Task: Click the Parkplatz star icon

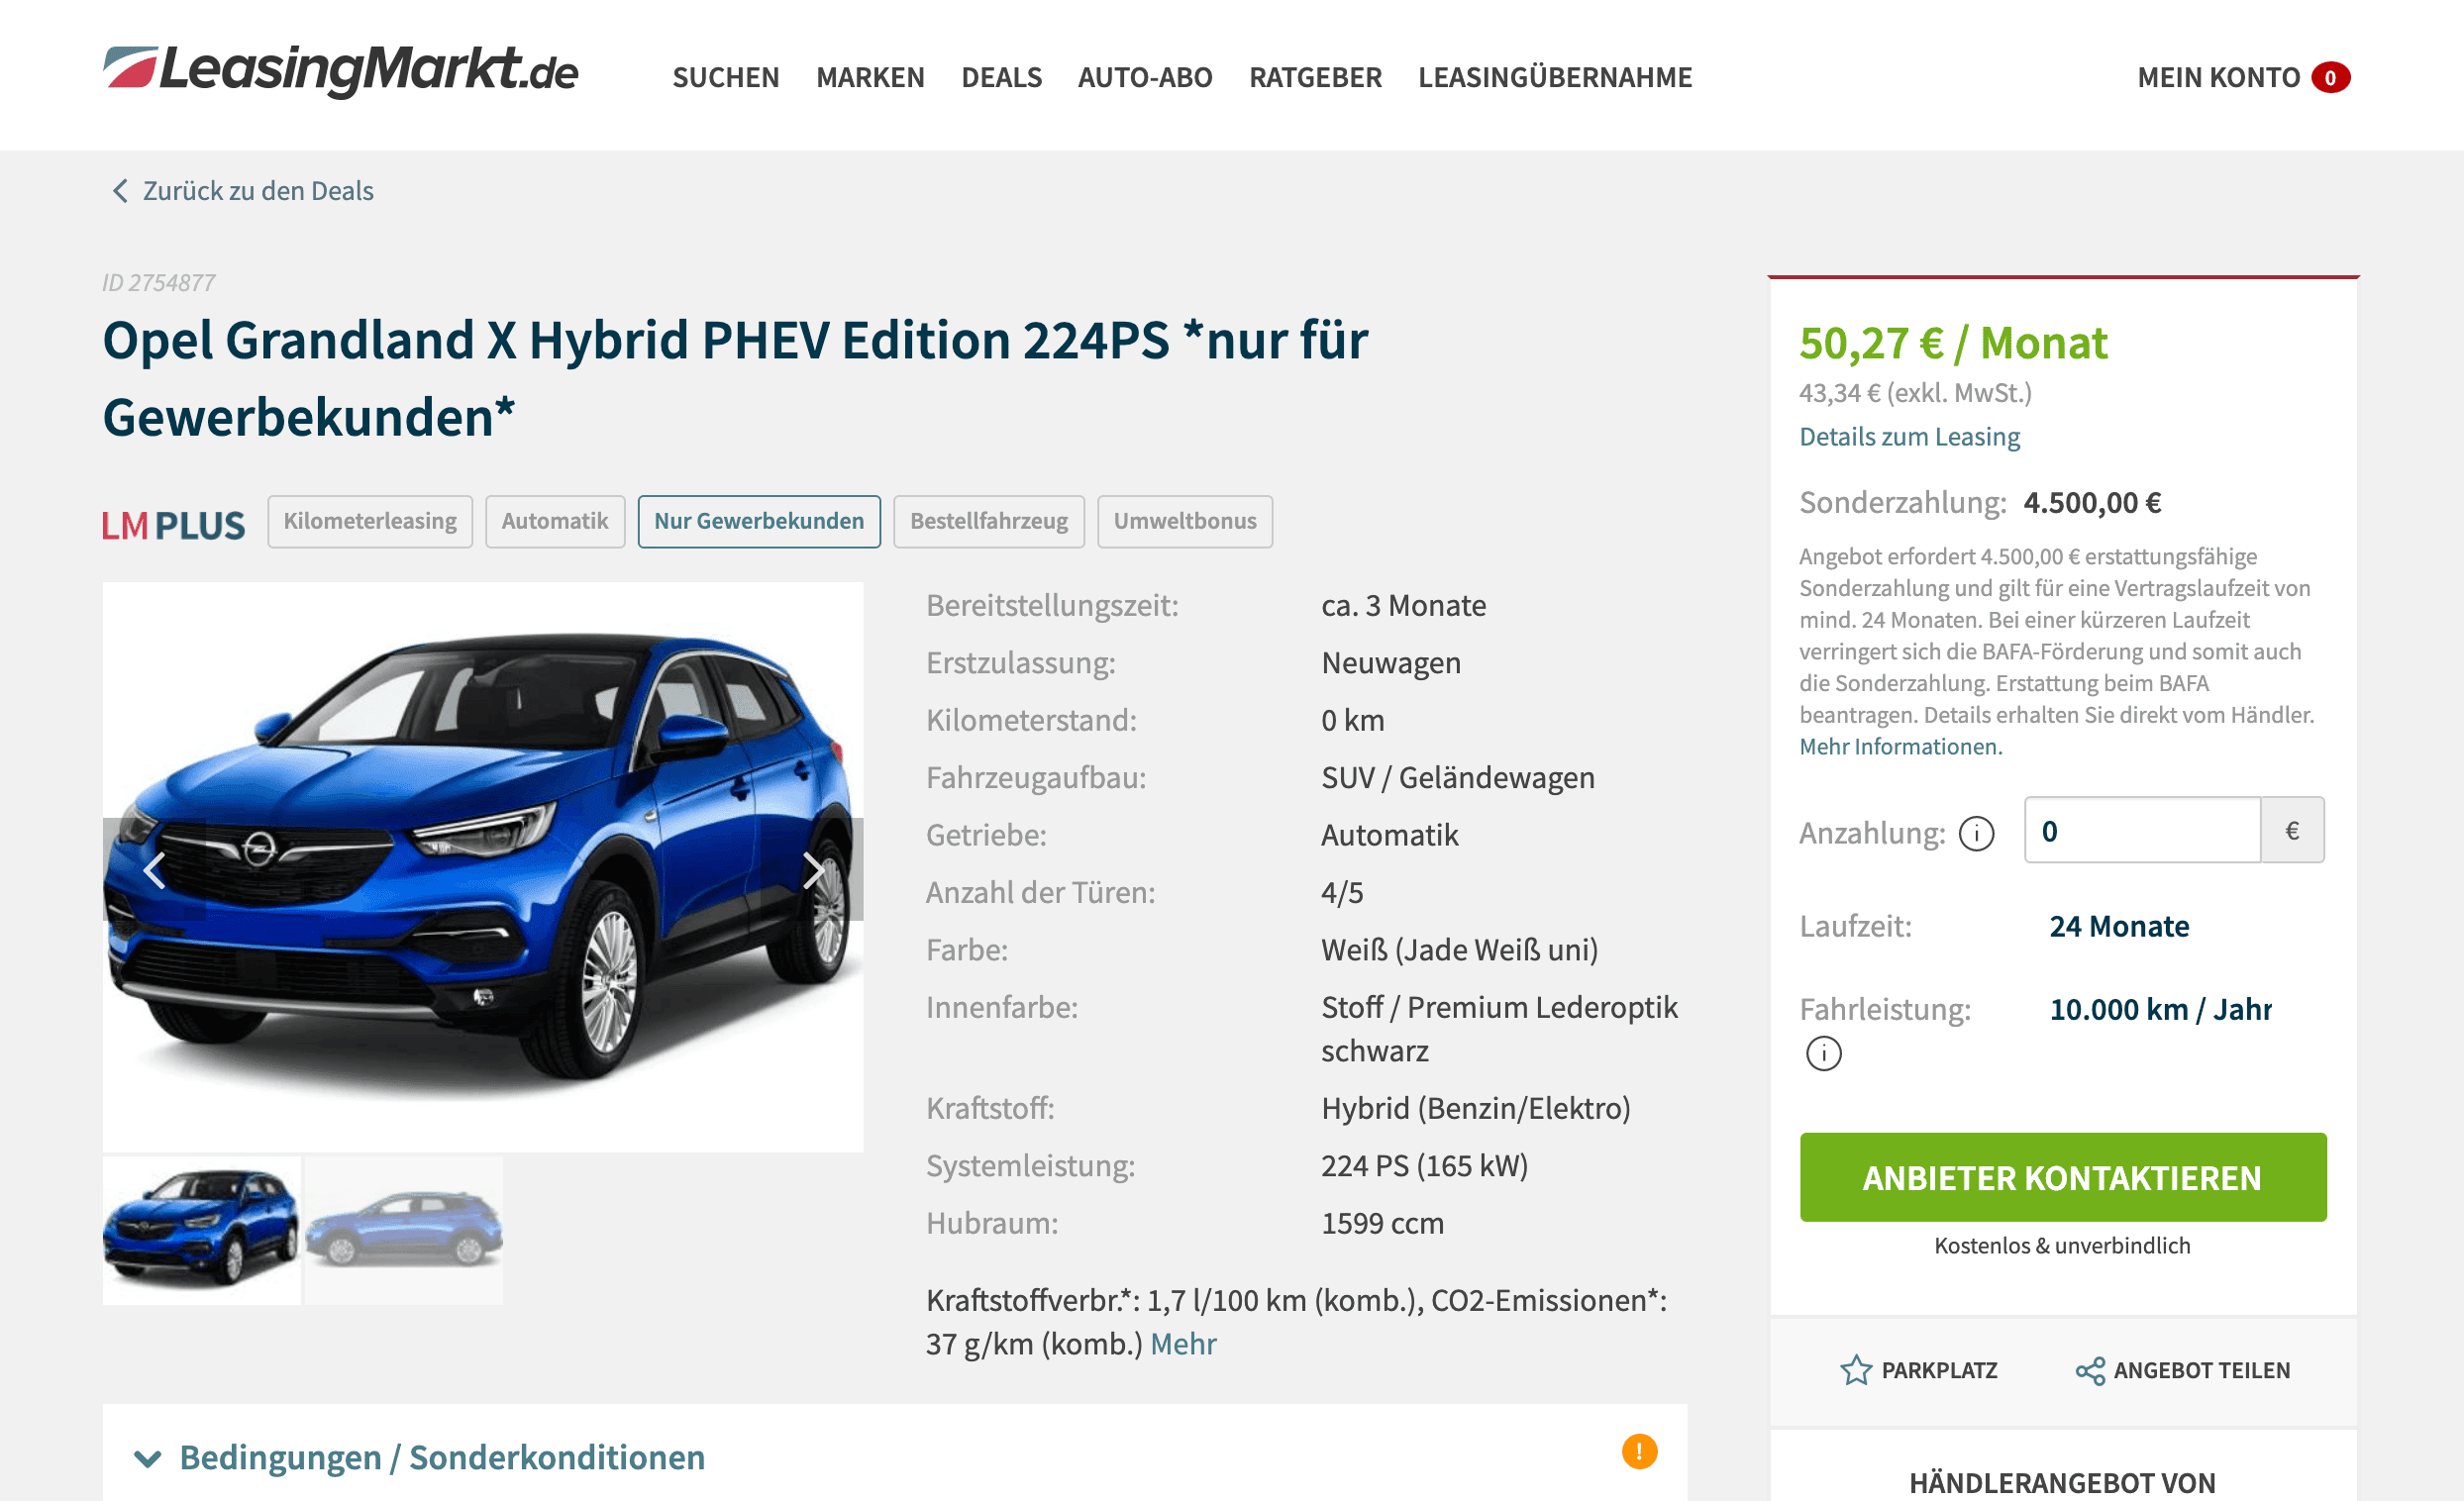Action: point(1855,1370)
